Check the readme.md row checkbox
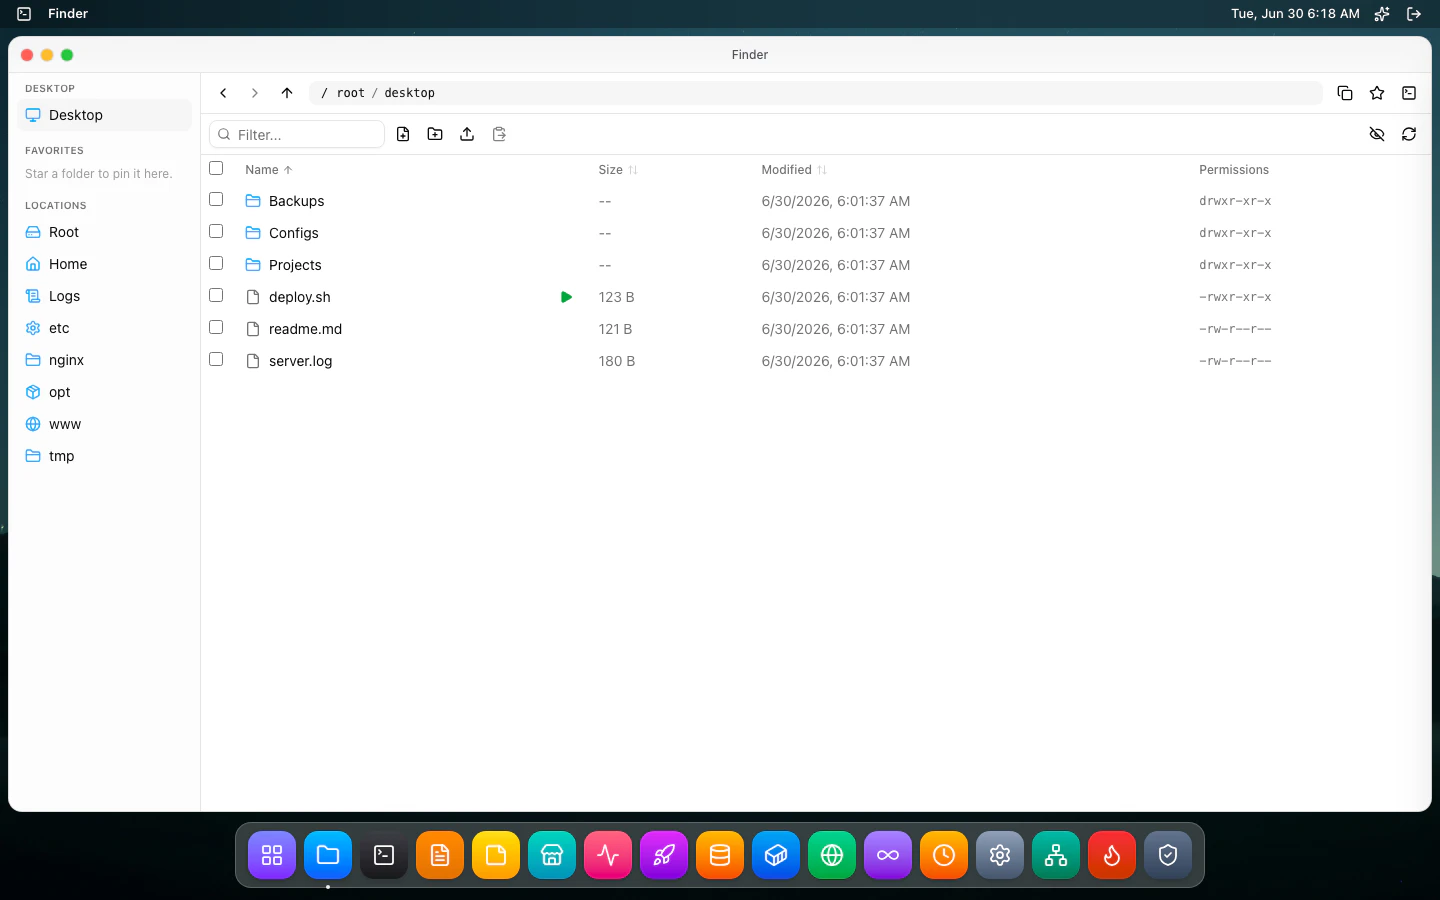The height and width of the screenshot is (900, 1440). pyautogui.click(x=216, y=327)
